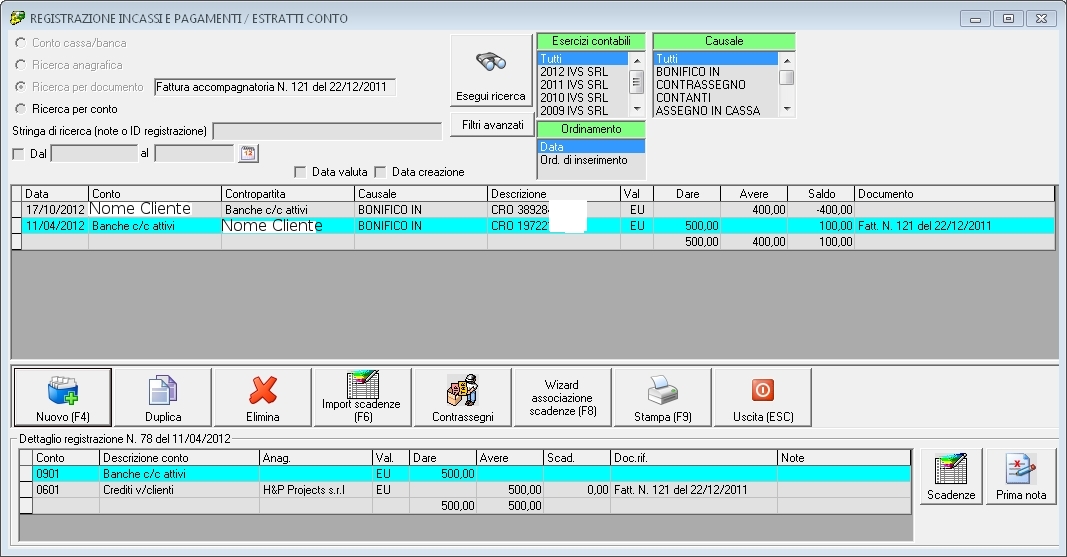Click H&P Projects s.r.l anagrafica cell
This screenshot has width=1067, height=557.
point(316,490)
